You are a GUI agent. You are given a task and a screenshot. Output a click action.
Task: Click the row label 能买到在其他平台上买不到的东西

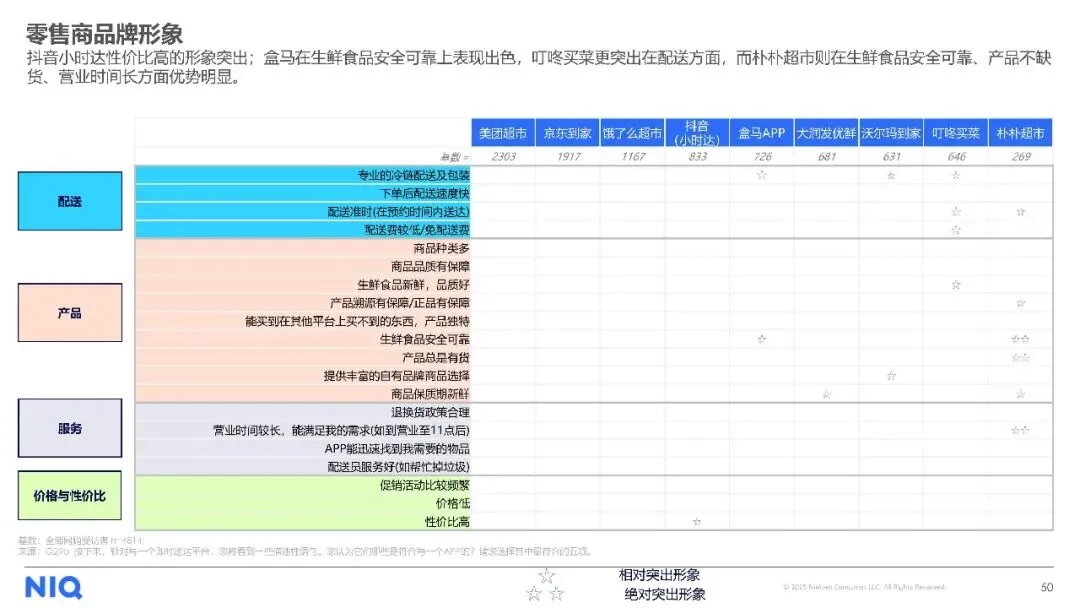[x=357, y=321]
